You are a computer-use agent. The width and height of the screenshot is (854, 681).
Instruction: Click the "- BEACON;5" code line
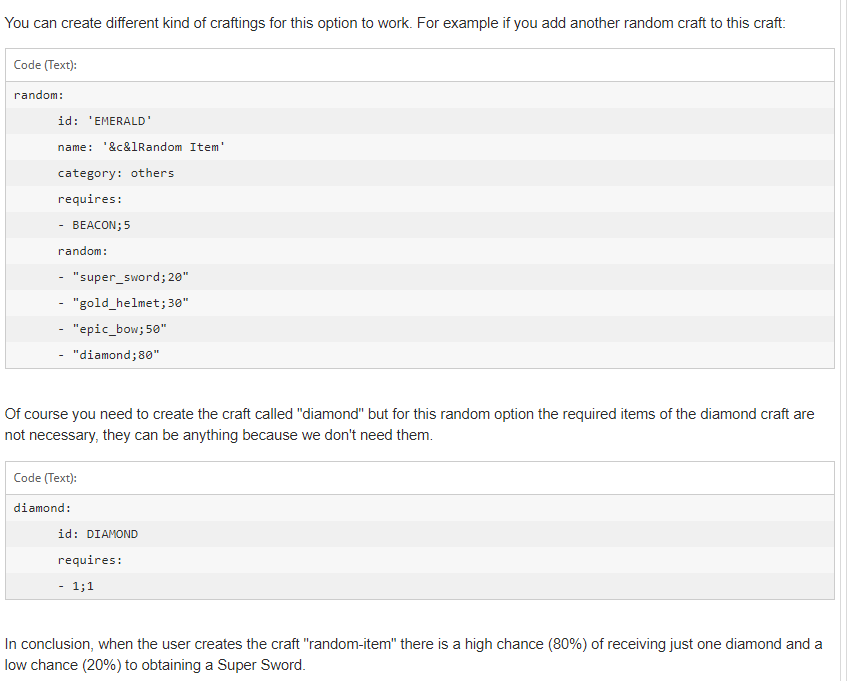pyautogui.click(x=94, y=225)
